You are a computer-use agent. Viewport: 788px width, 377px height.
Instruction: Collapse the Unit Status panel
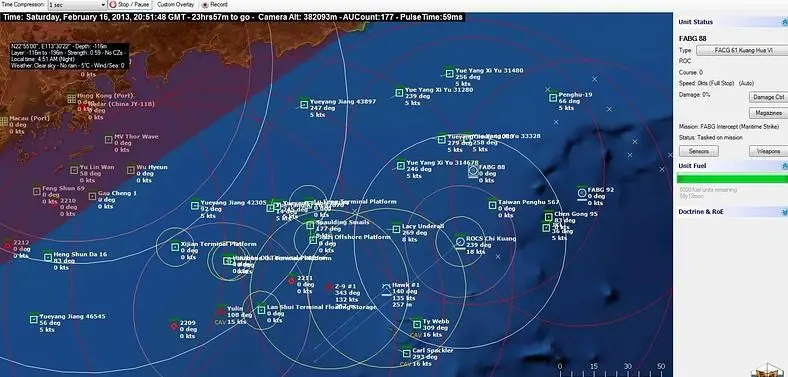[784, 22]
